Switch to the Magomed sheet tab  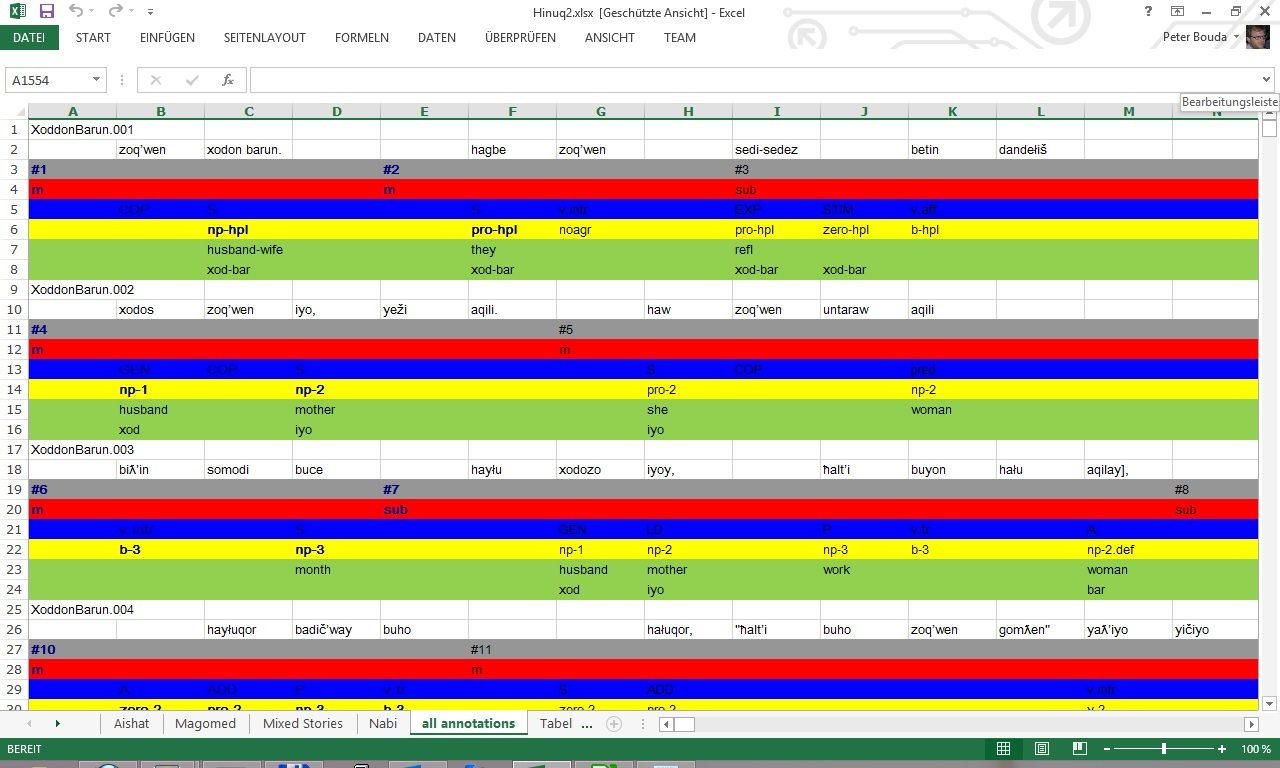tap(205, 724)
